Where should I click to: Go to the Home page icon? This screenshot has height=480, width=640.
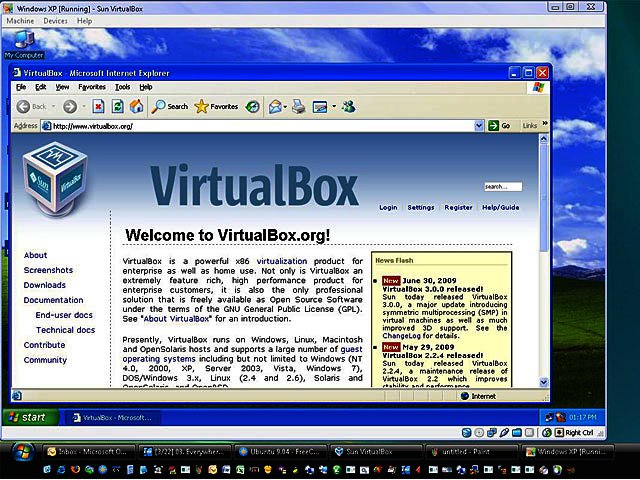136,106
